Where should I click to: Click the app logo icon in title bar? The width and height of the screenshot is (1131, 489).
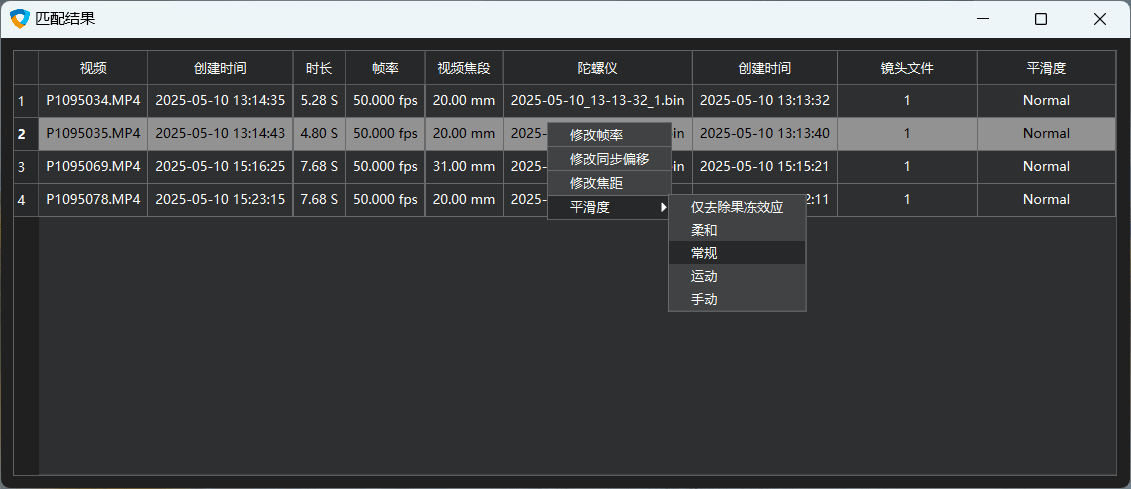point(19,19)
